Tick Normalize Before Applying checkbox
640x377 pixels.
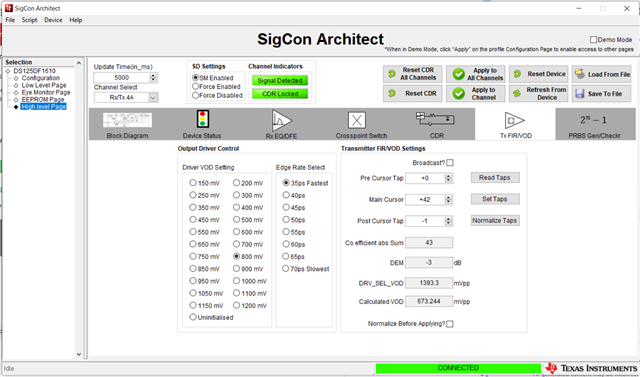(x=450, y=324)
